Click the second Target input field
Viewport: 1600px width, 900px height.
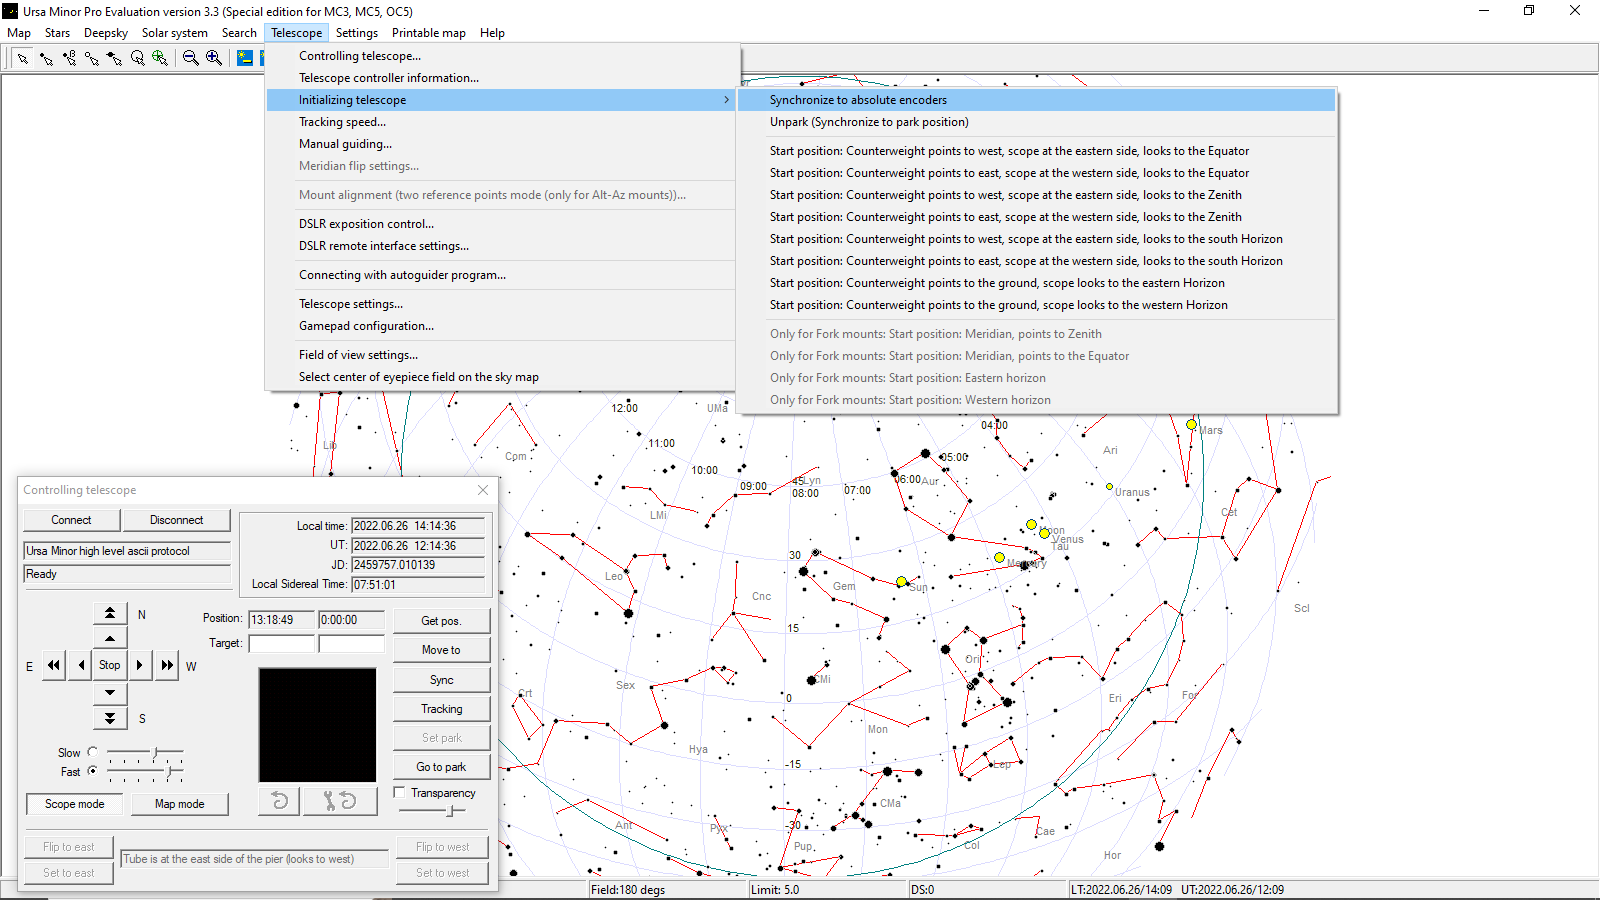pos(351,643)
